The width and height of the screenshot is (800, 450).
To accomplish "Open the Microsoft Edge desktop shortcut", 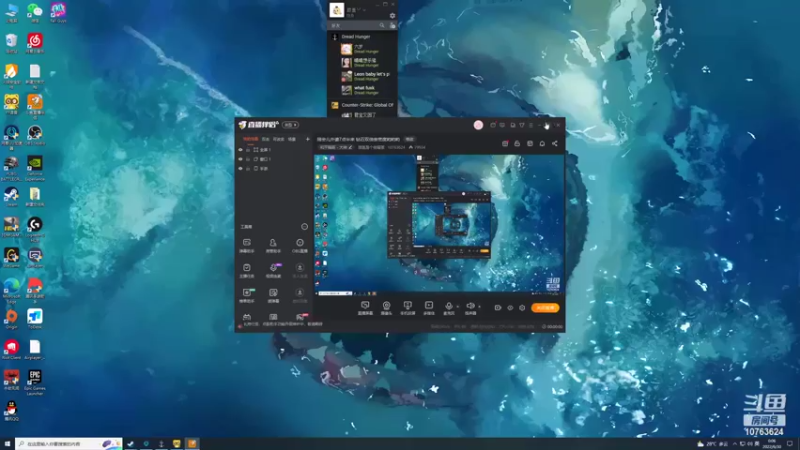I will coord(11,290).
